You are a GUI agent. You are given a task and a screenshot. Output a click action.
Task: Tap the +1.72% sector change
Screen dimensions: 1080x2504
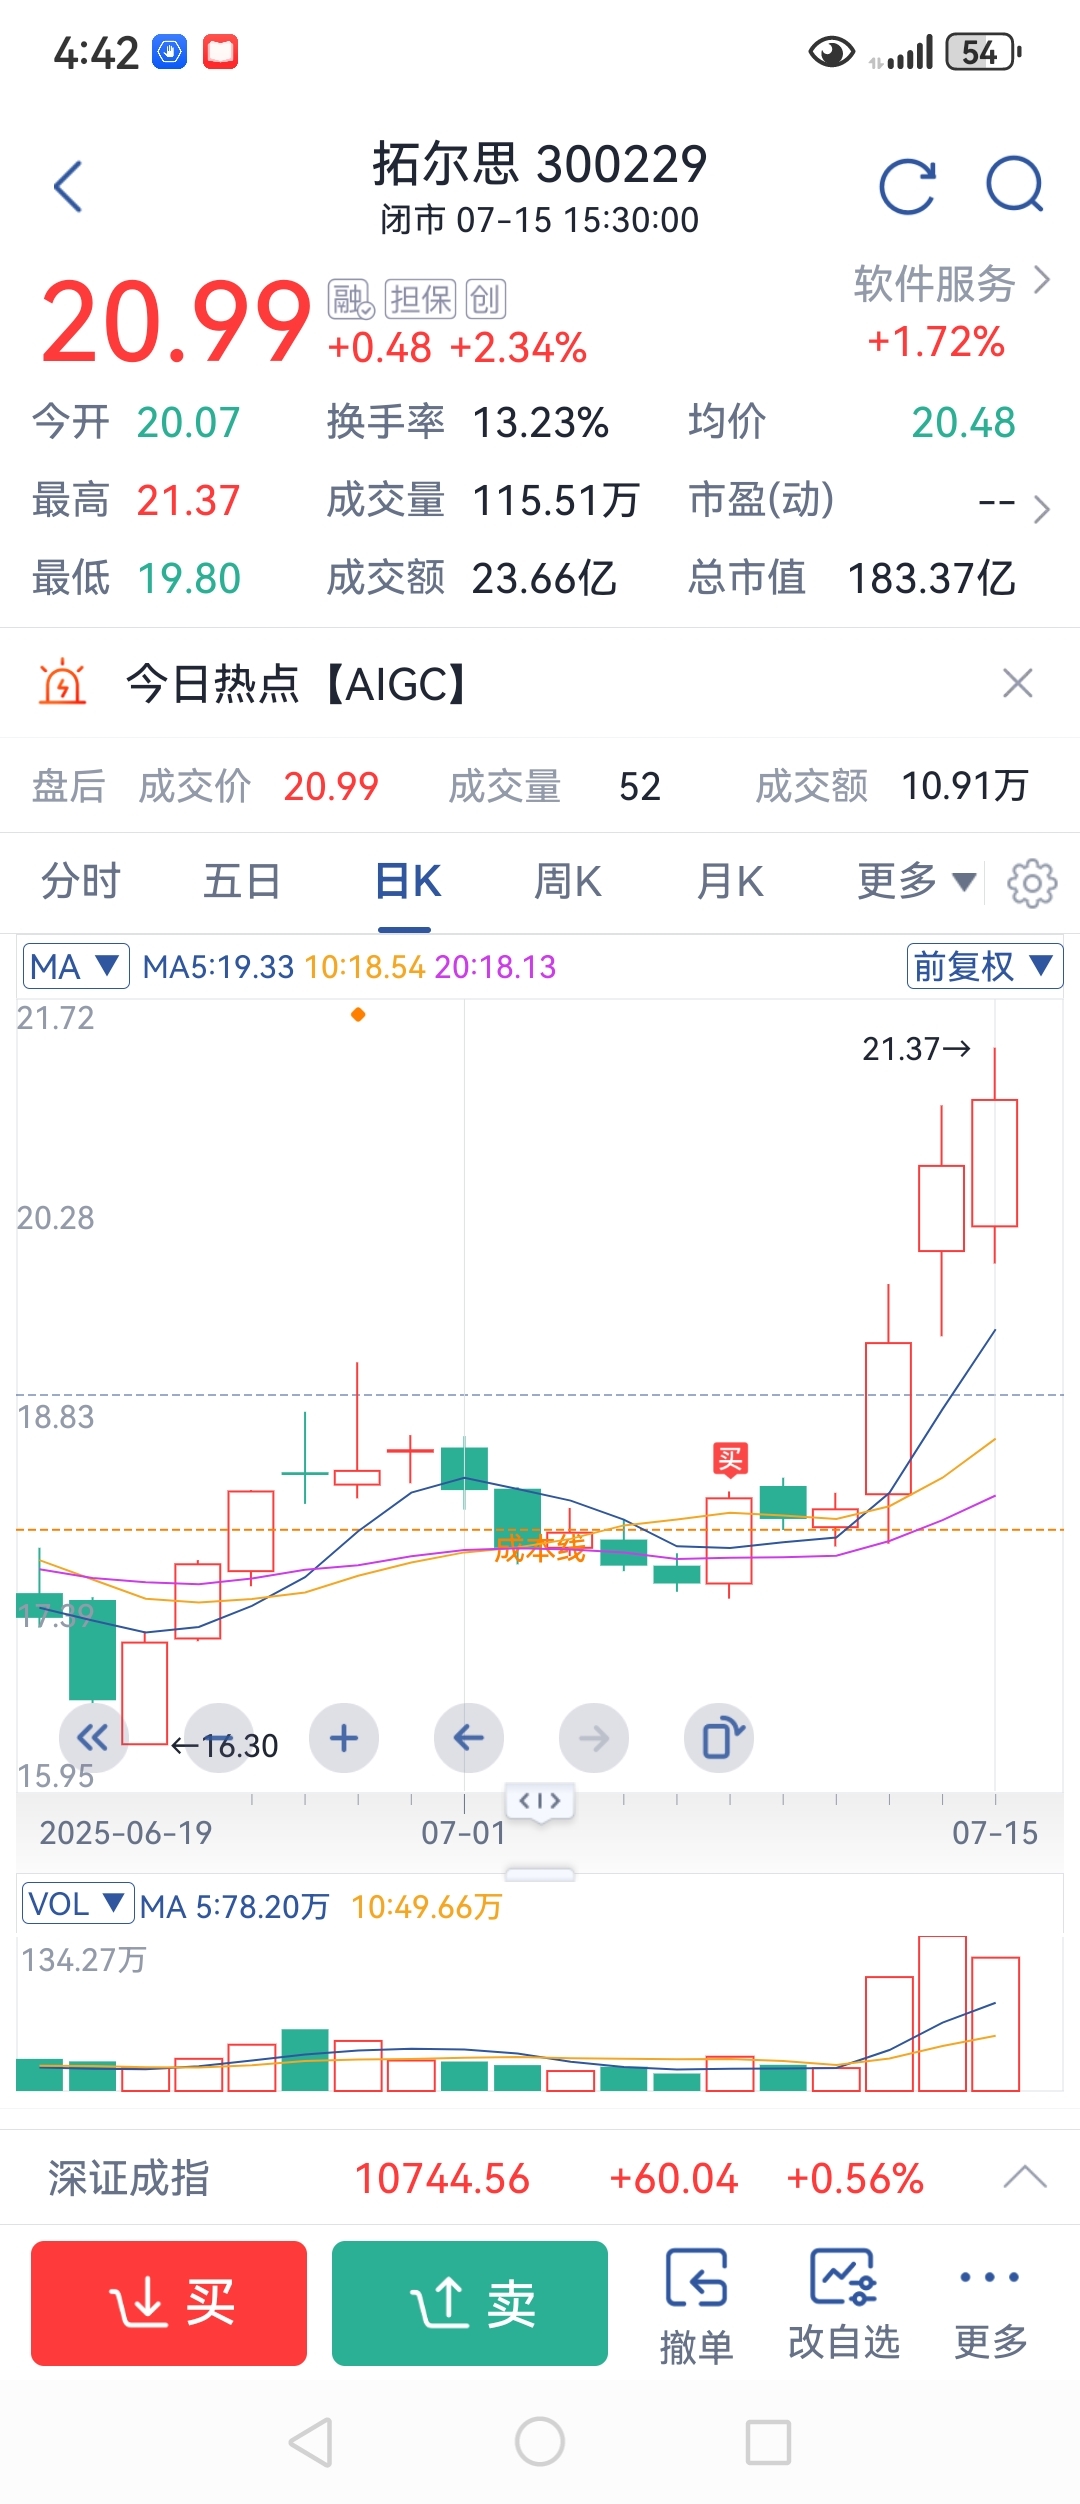tap(936, 341)
